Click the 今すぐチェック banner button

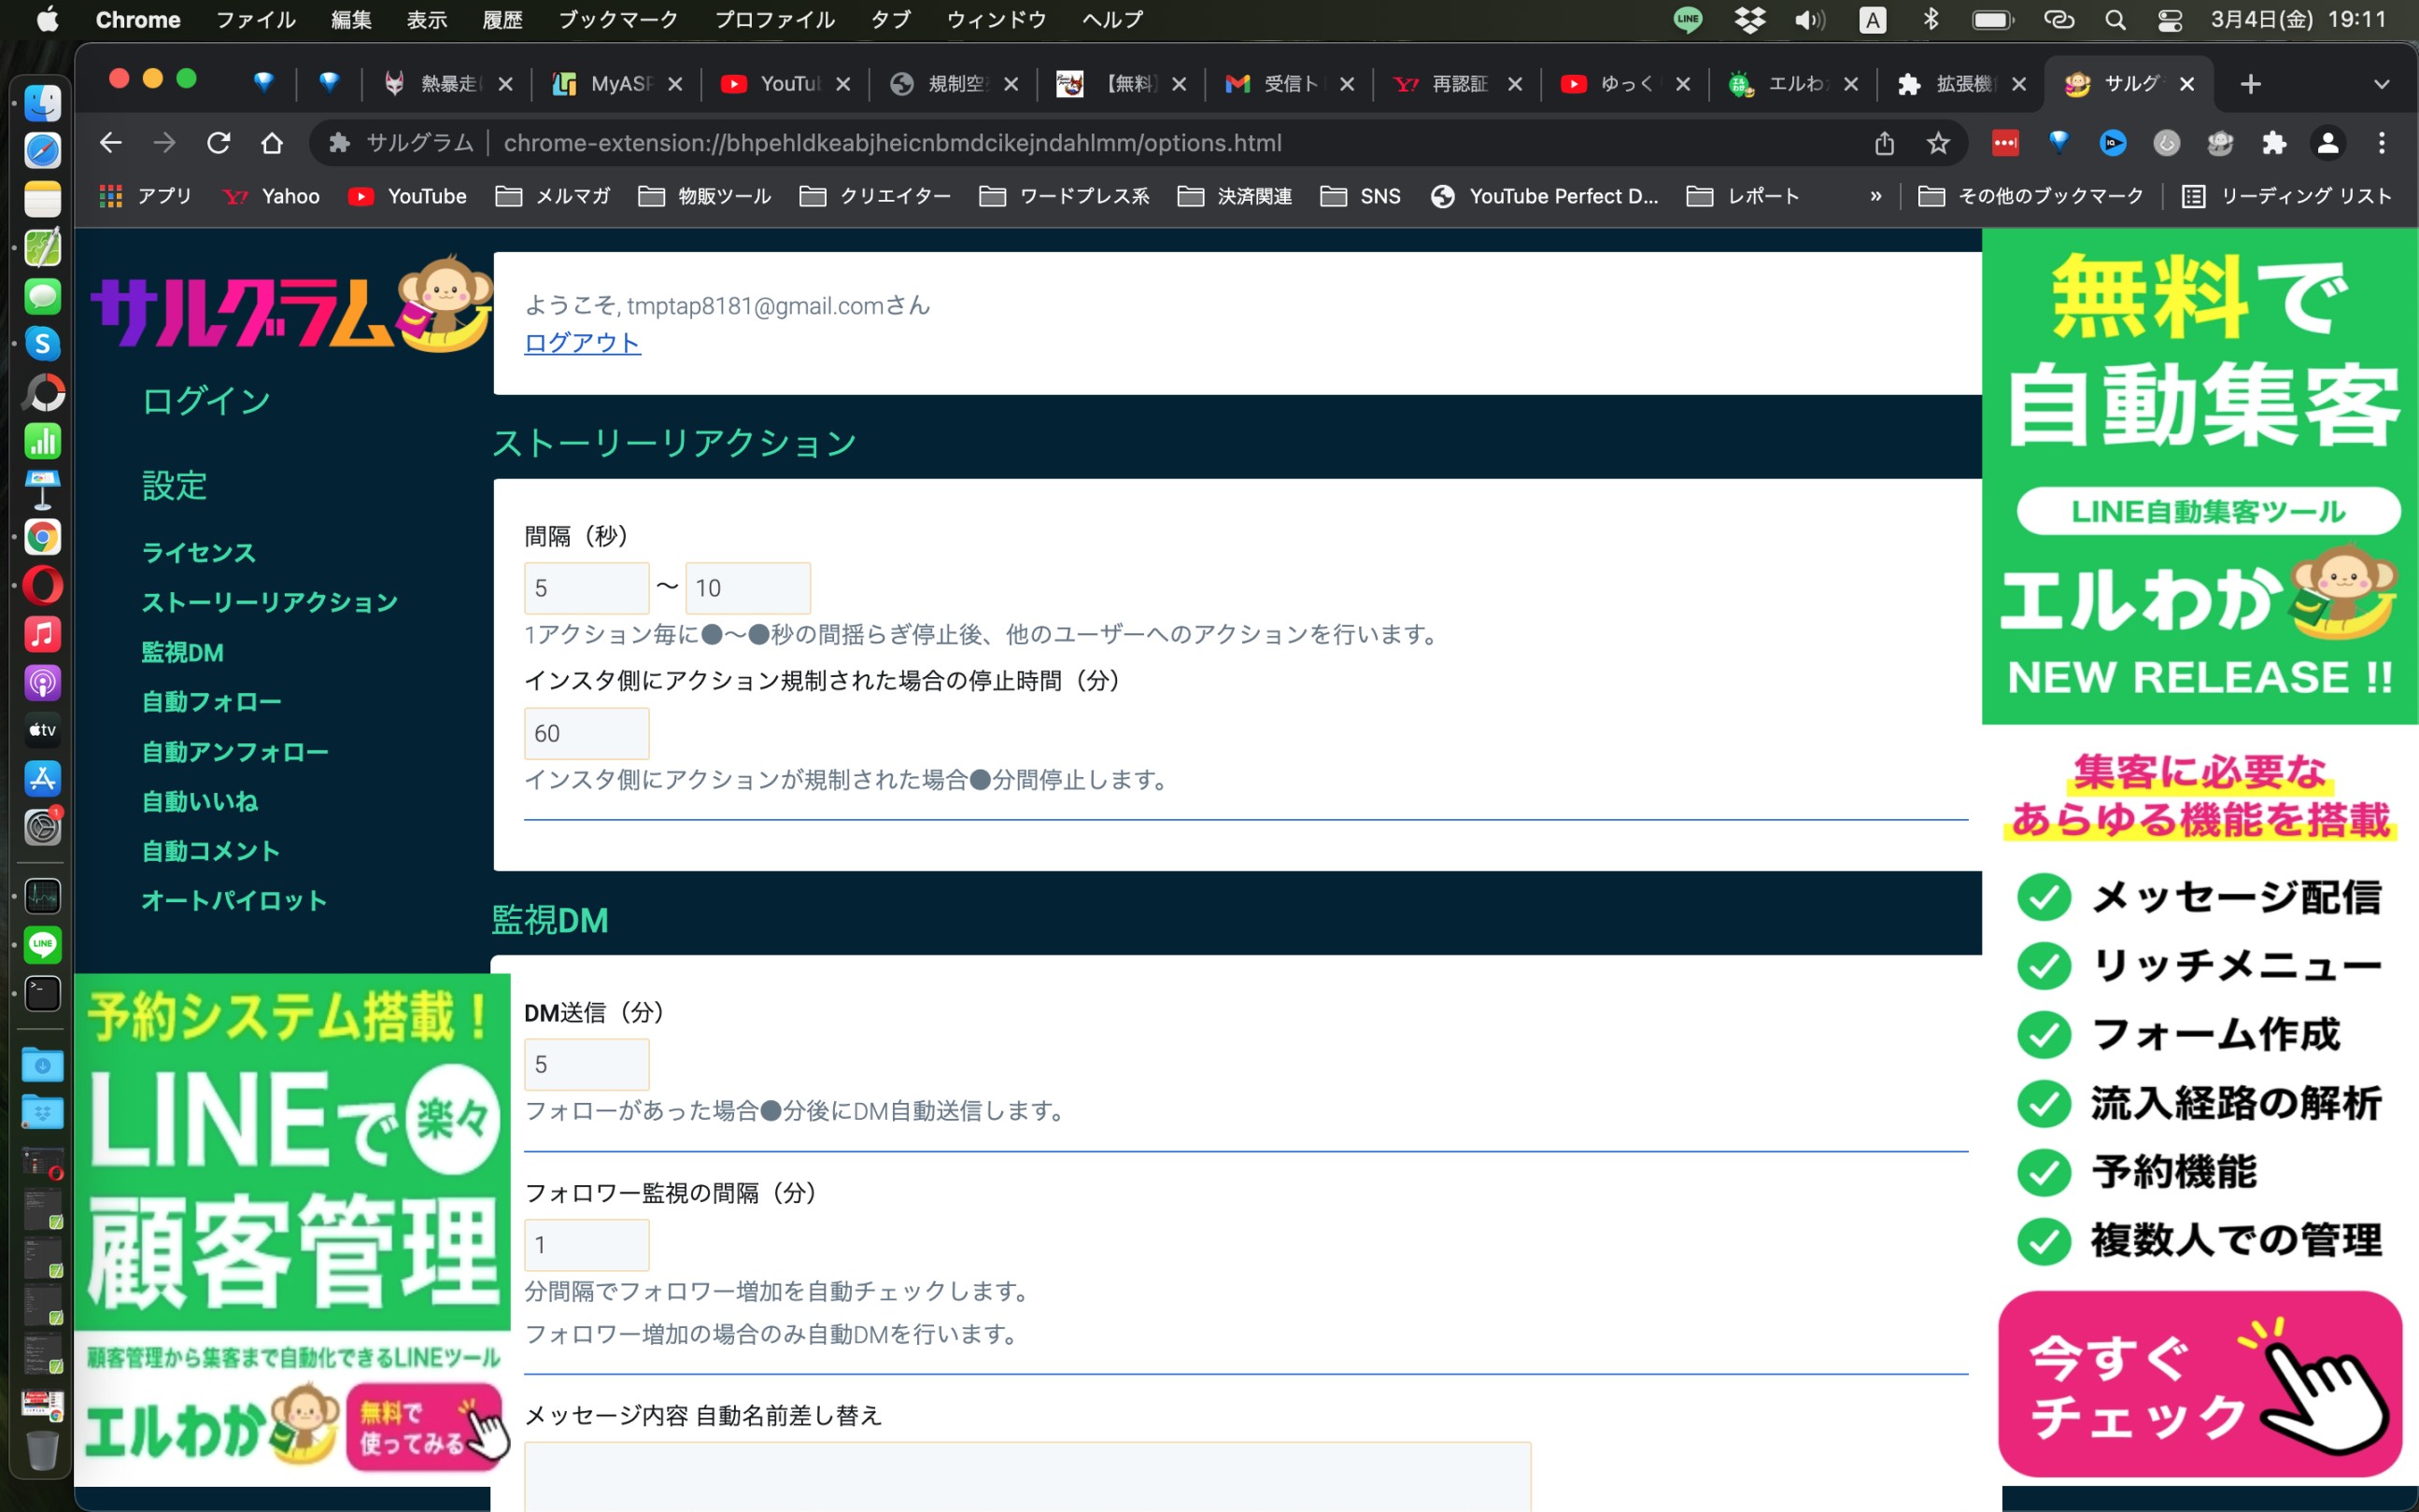tap(2199, 1384)
